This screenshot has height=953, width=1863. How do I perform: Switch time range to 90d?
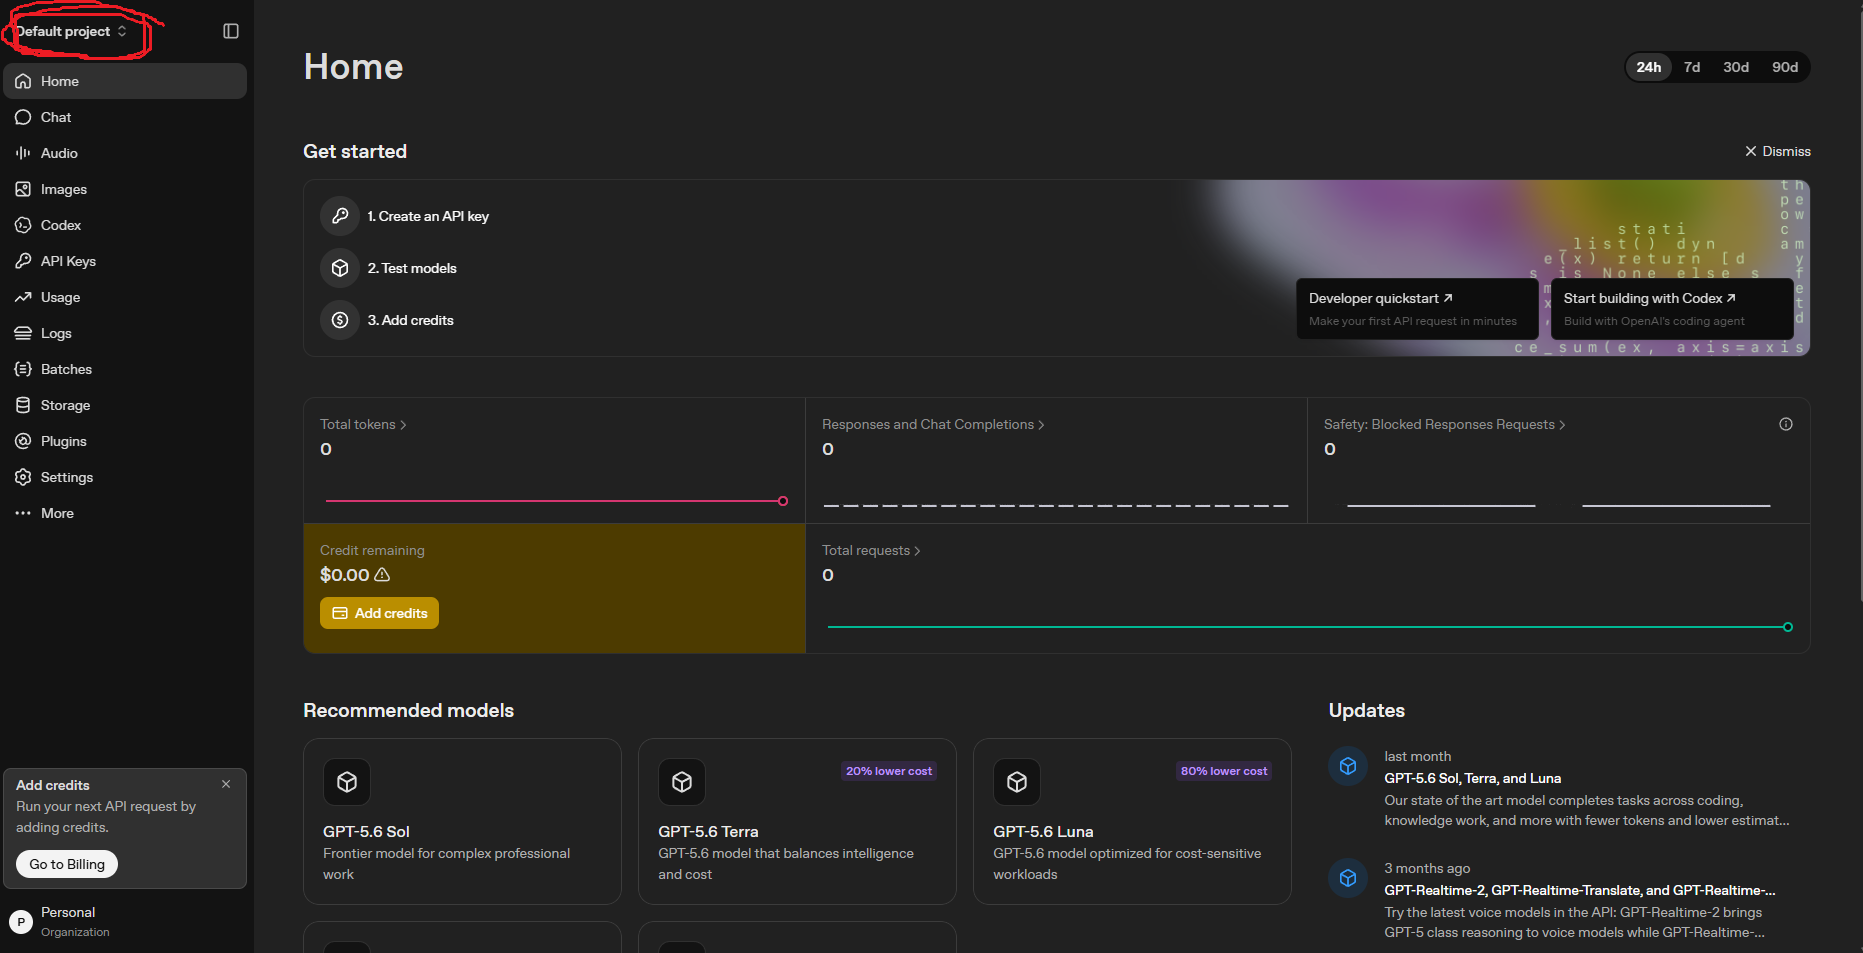1785,67
